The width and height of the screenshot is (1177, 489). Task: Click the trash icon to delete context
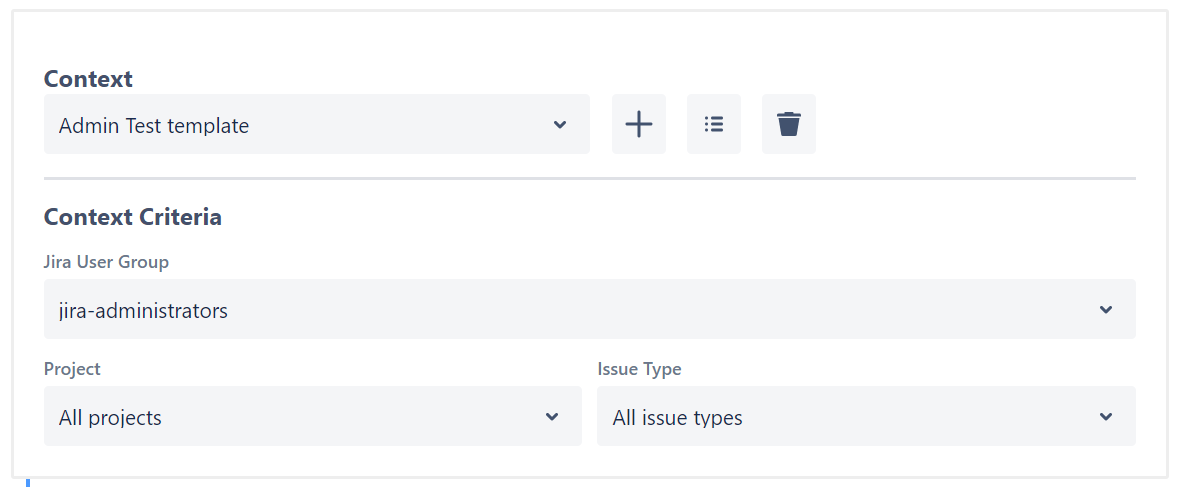(x=789, y=124)
